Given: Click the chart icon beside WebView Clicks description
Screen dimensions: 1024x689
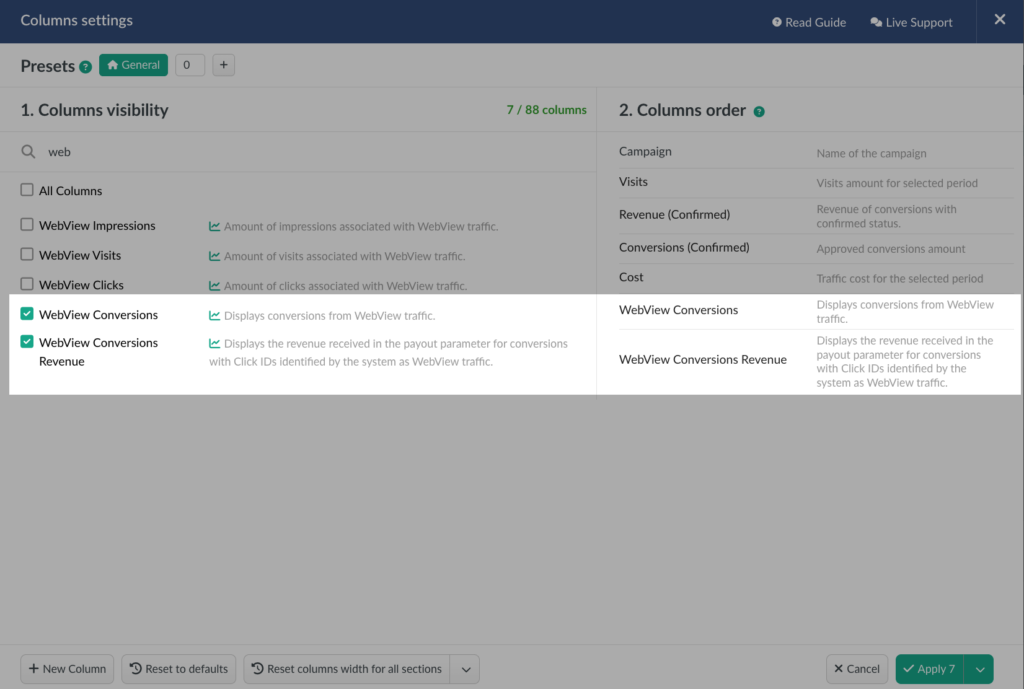Looking at the screenshot, I should pos(214,285).
